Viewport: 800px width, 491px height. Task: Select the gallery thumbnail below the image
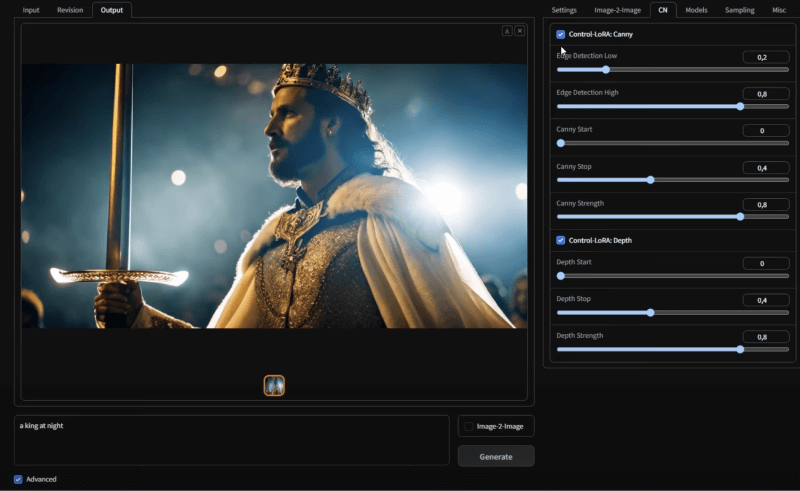click(274, 385)
